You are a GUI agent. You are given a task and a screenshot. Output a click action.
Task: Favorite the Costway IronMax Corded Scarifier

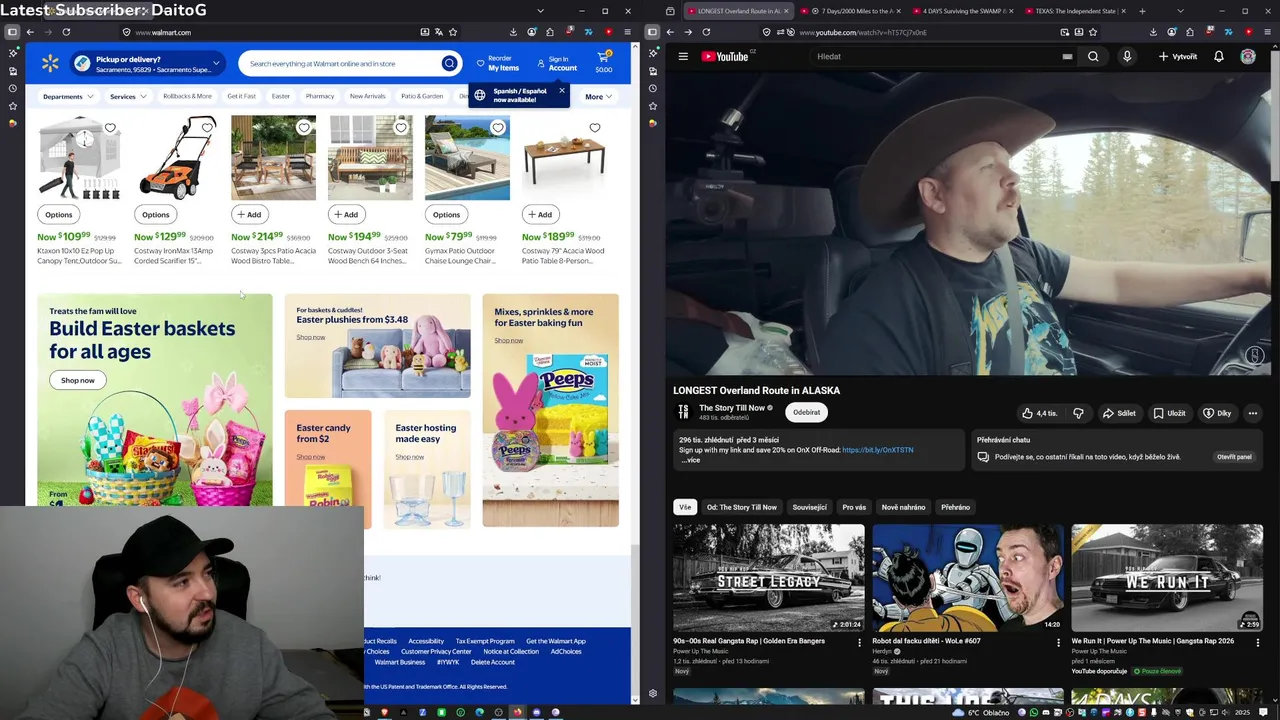(207, 128)
